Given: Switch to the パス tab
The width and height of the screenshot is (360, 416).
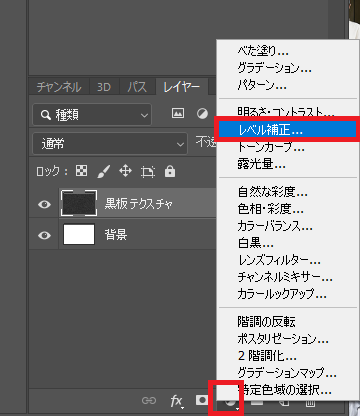Looking at the screenshot, I should [x=137, y=87].
